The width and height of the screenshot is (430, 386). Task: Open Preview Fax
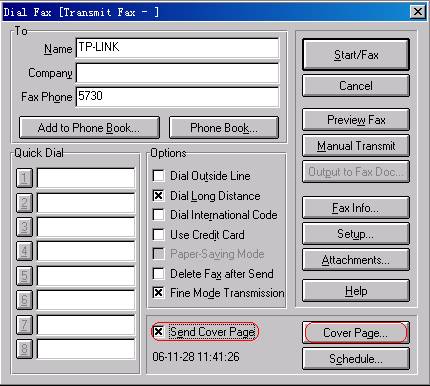pos(356,119)
